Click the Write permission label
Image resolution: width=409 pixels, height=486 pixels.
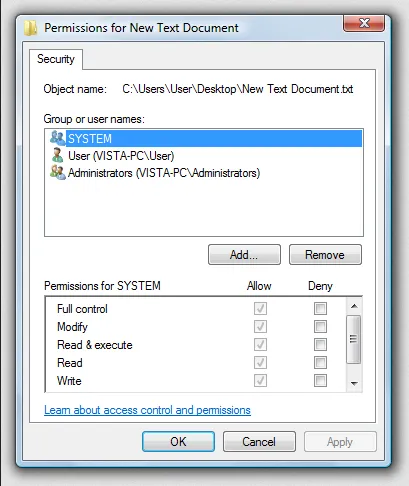[x=69, y=381]
